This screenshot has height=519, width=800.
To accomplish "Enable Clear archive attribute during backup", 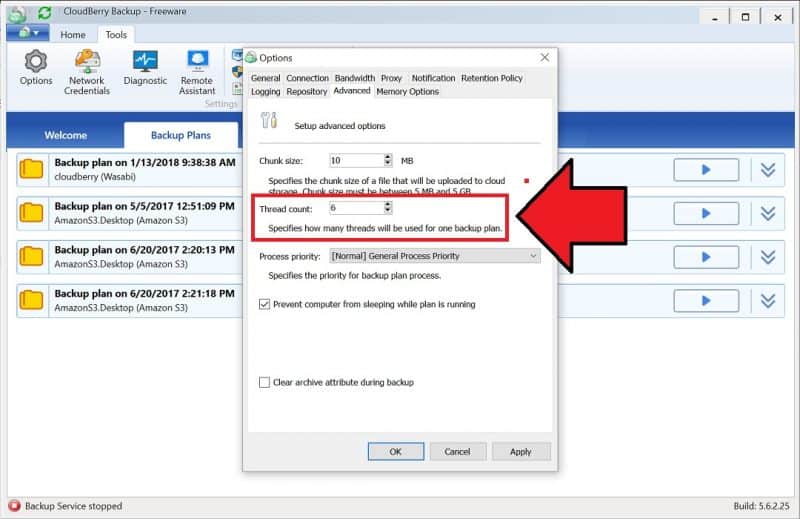I will 264,382.
